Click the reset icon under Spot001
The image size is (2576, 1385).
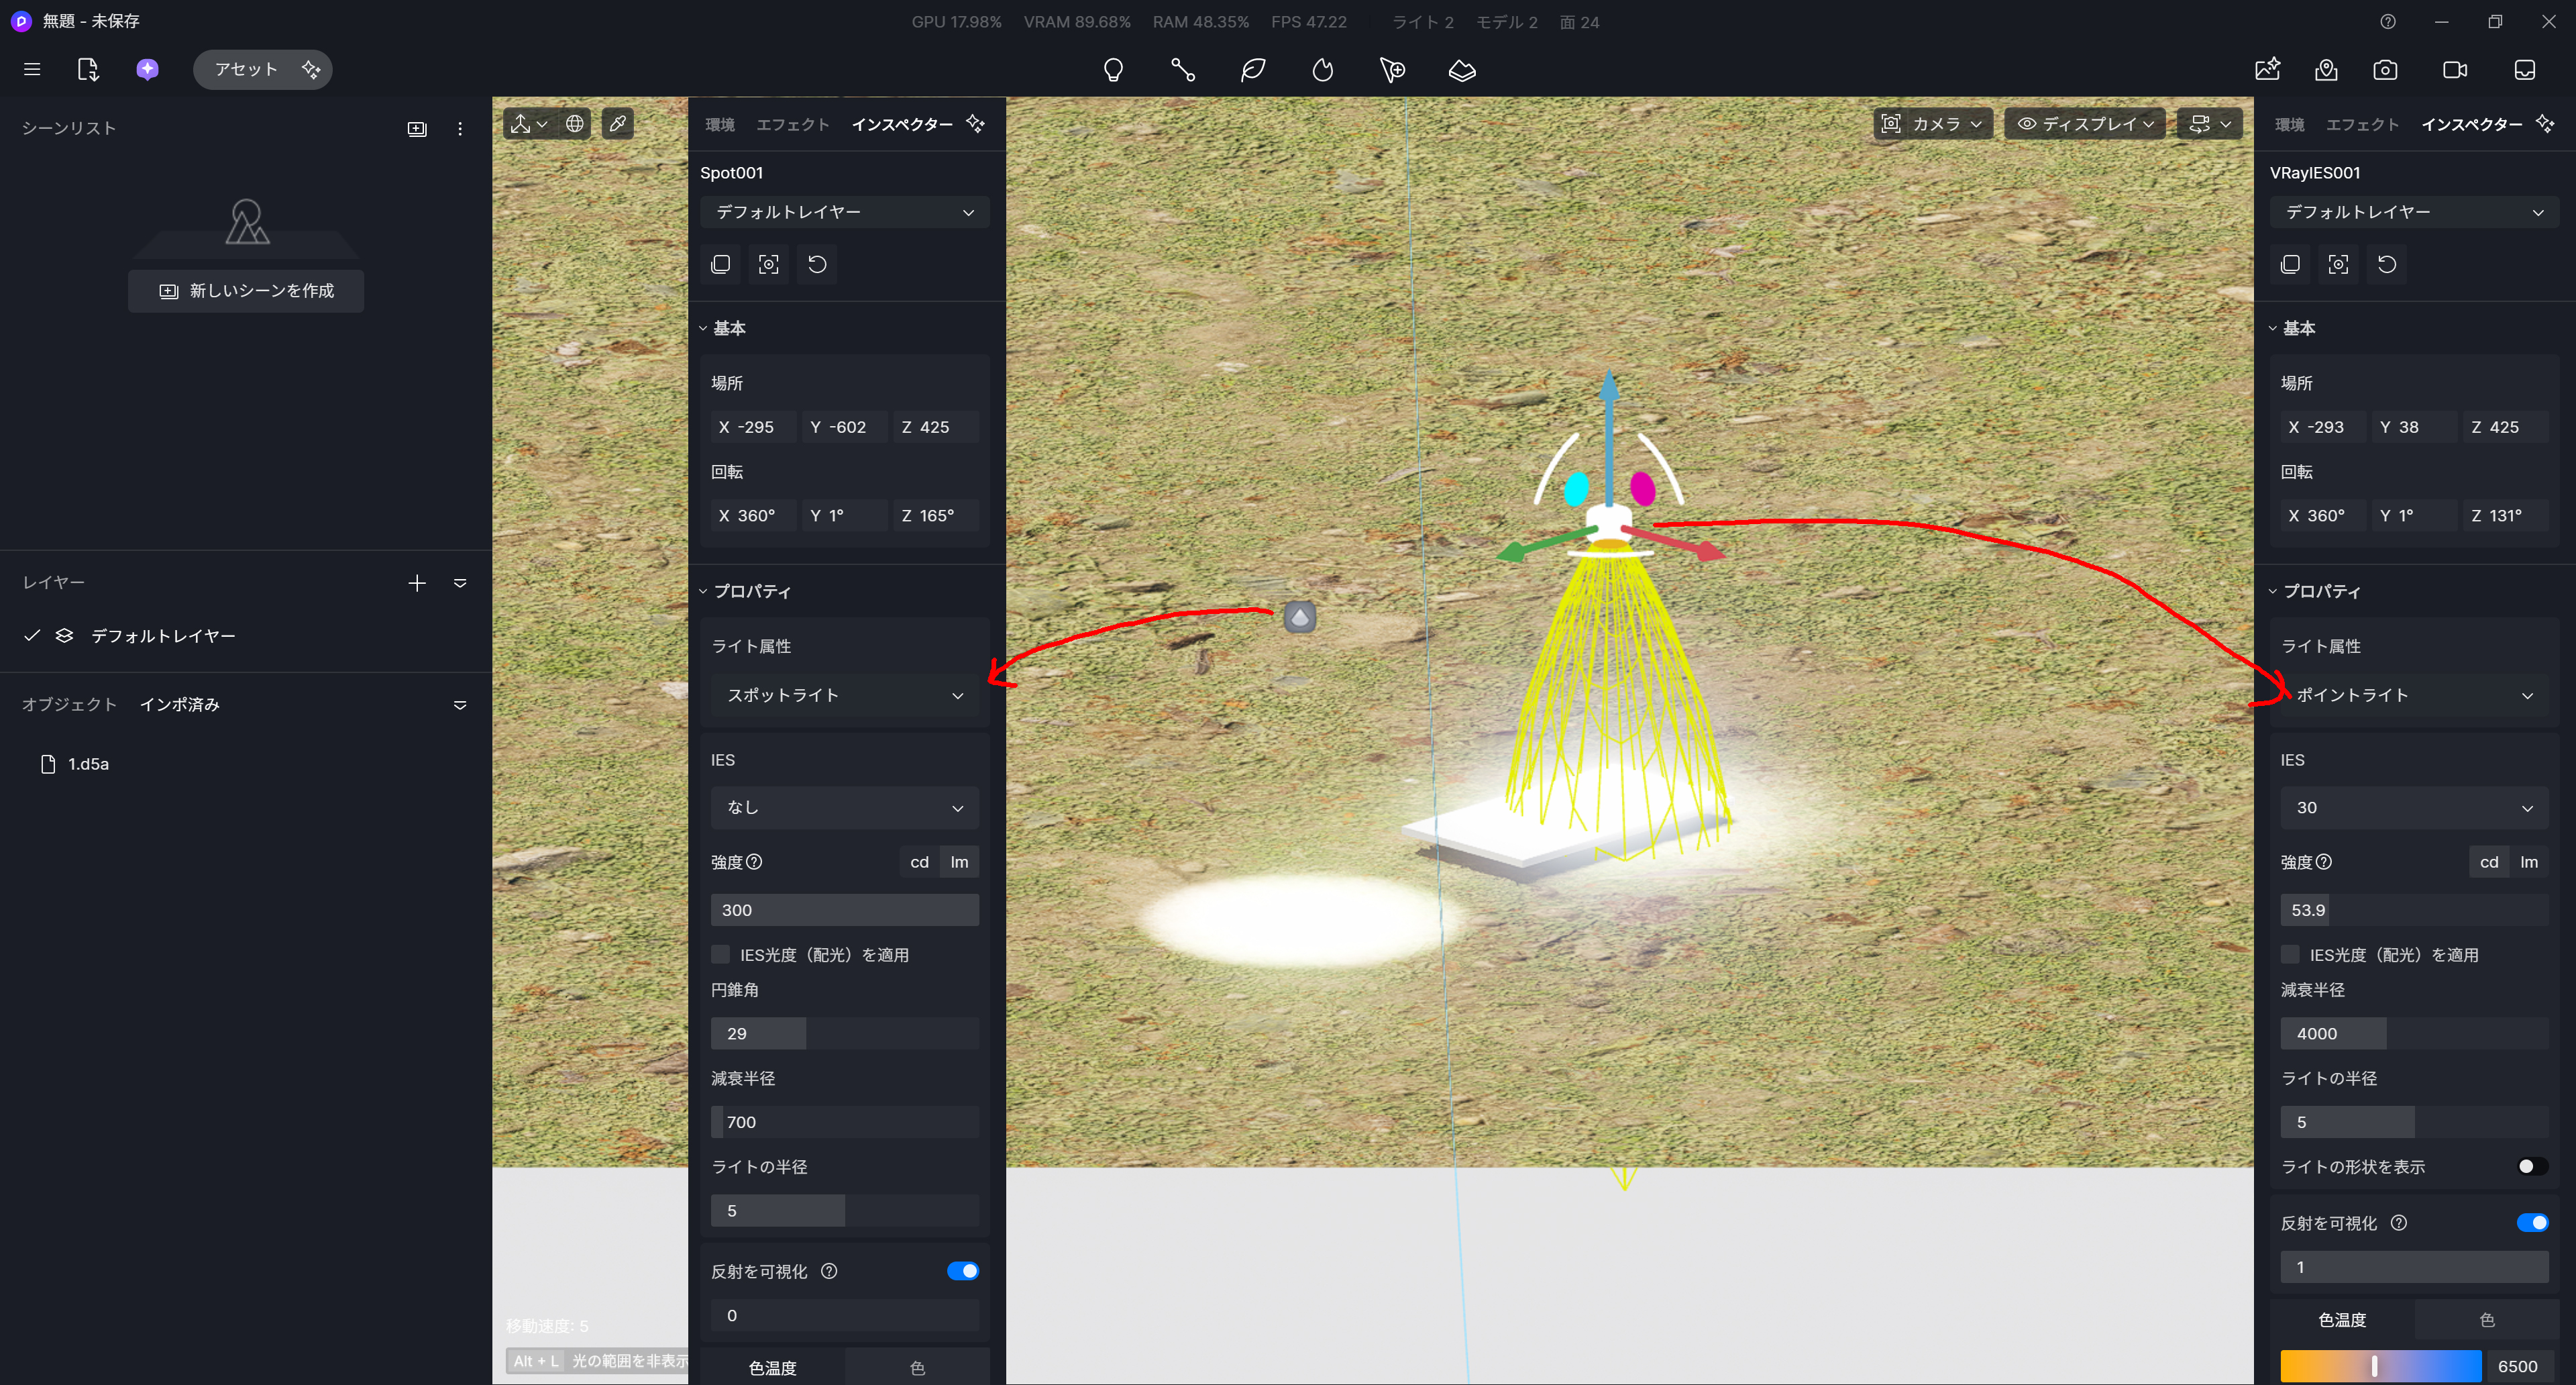tap(817, 264)
